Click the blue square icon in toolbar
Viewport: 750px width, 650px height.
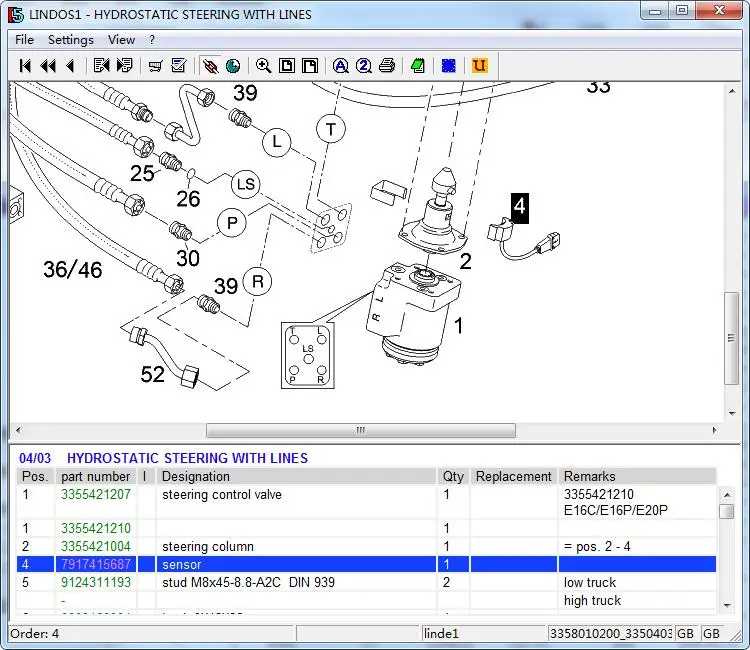449,66
